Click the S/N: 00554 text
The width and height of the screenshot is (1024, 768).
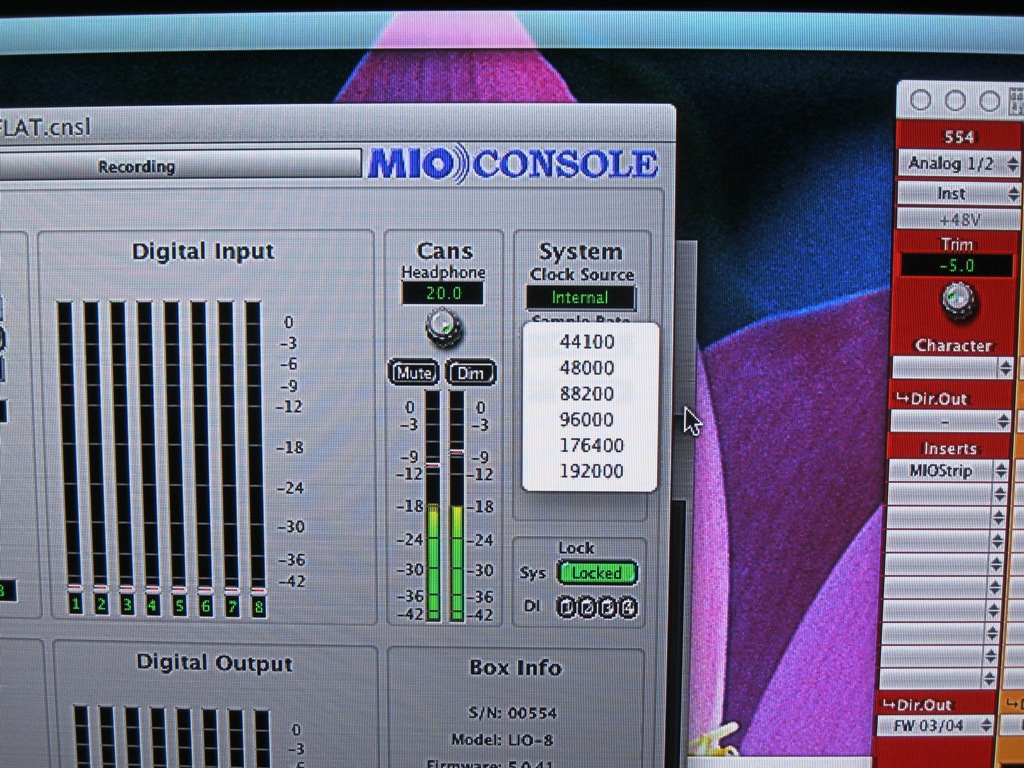tap(513, 712)
